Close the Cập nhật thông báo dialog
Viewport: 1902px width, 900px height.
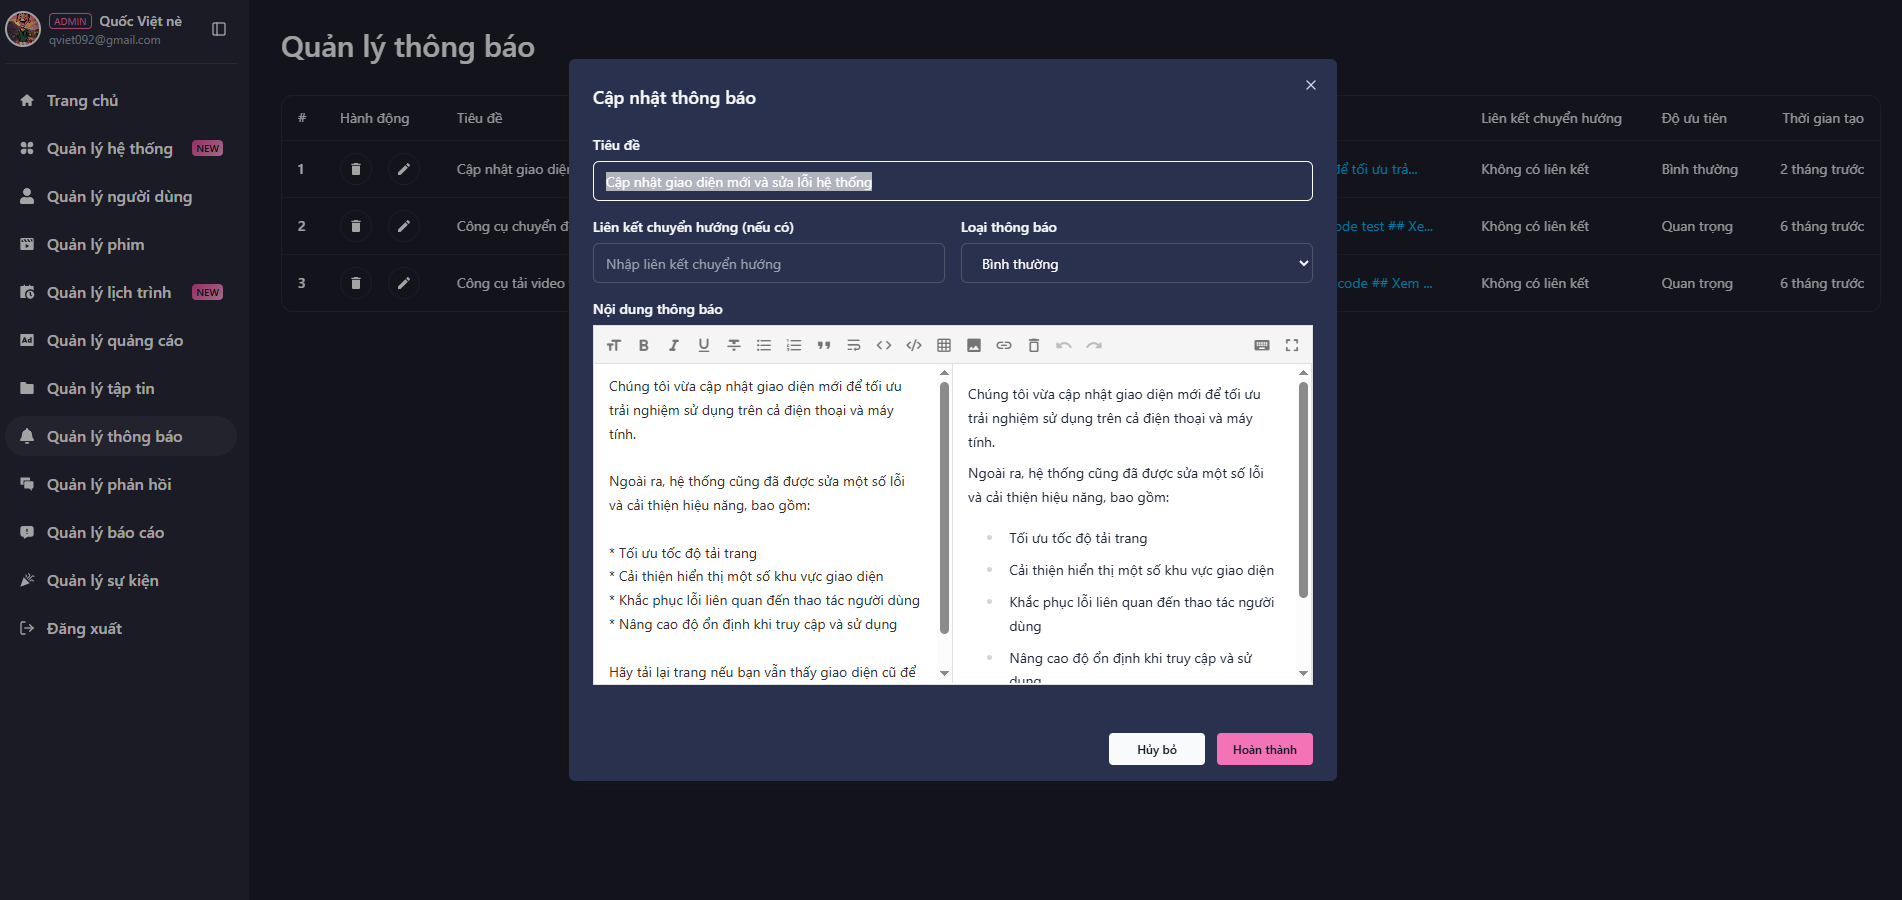point(1311,85)
